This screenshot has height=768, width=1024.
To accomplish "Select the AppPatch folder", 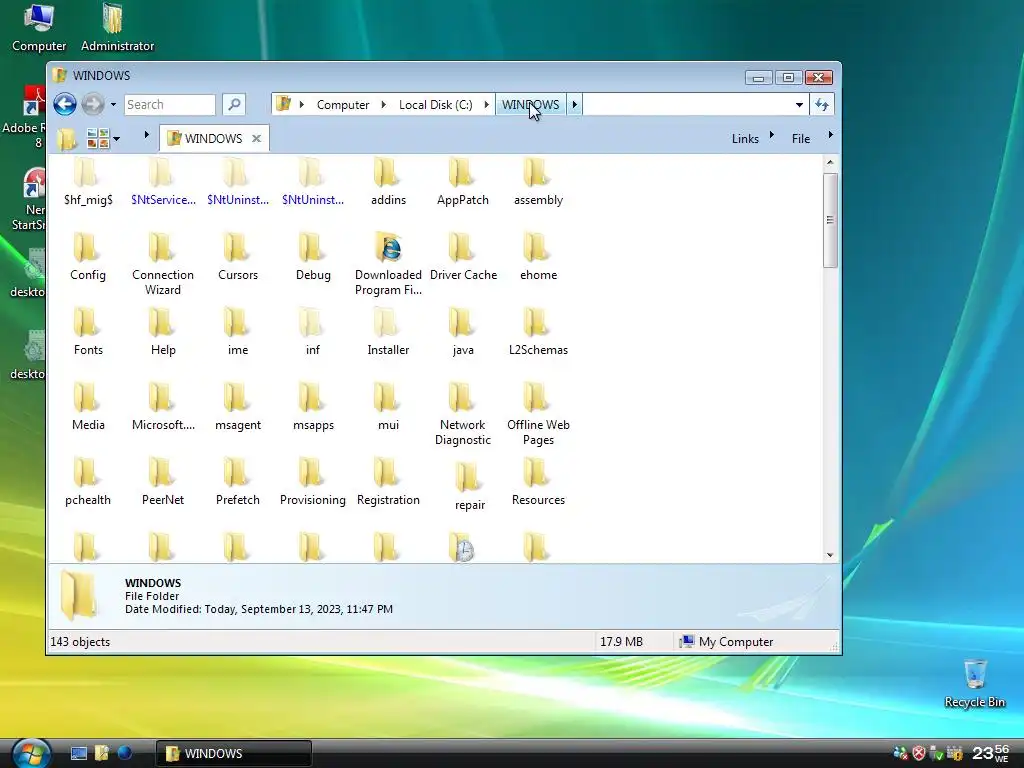I will (462, 182).
